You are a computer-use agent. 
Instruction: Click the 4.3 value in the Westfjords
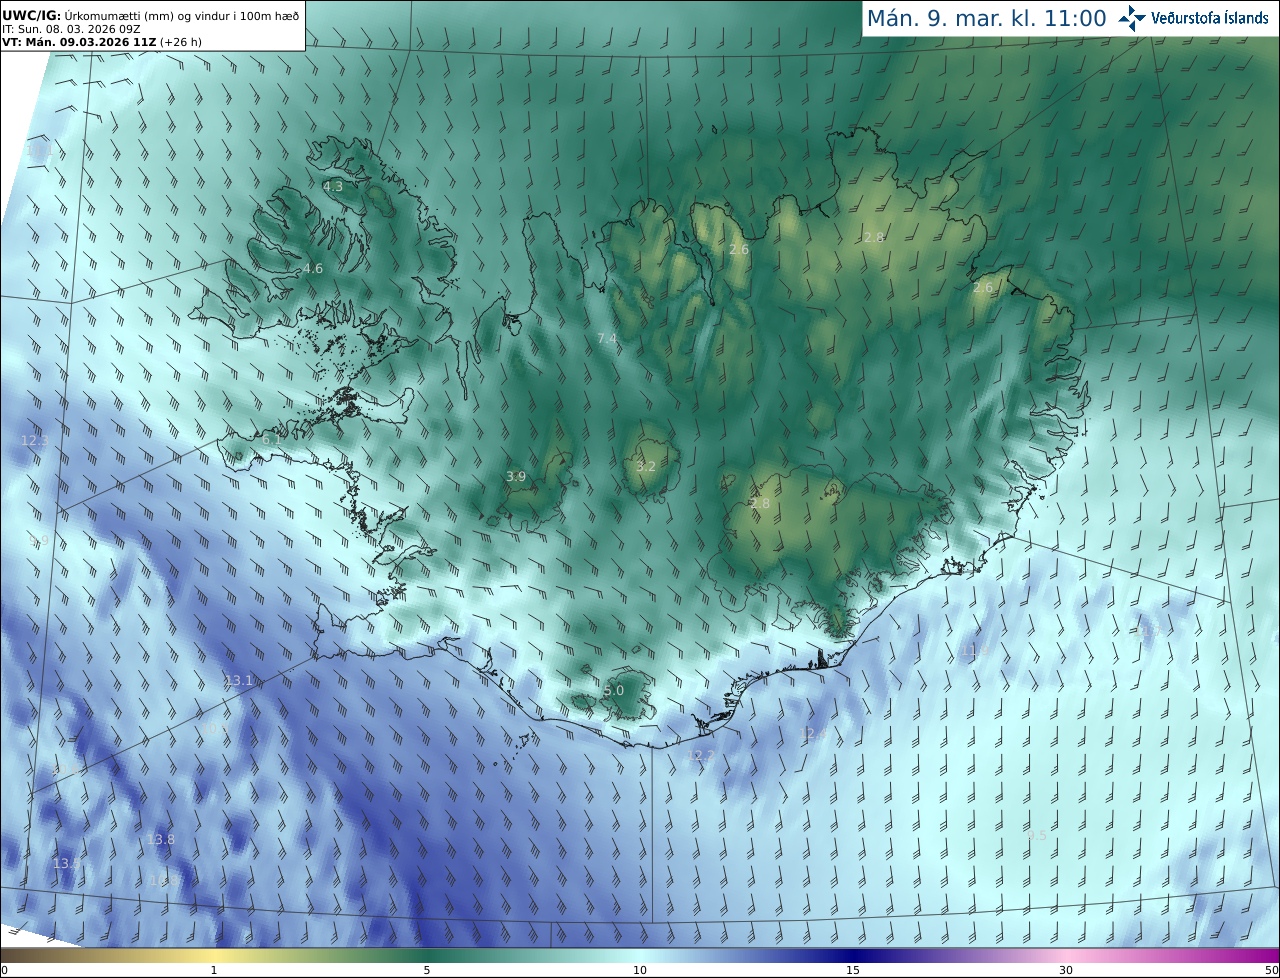[333, 186]
